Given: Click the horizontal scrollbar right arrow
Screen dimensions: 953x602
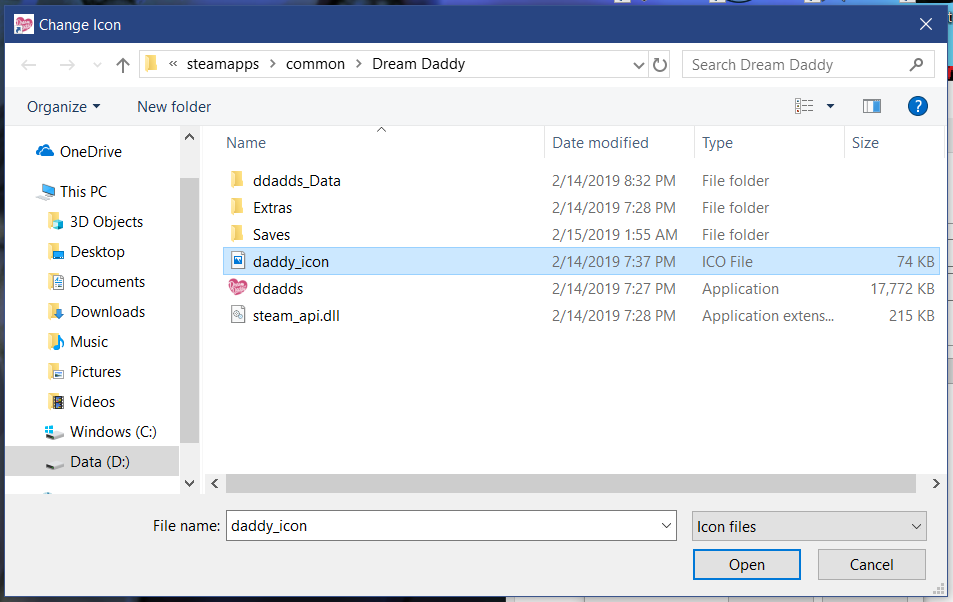Looking at the screenshot, I should tap(935, 483).
